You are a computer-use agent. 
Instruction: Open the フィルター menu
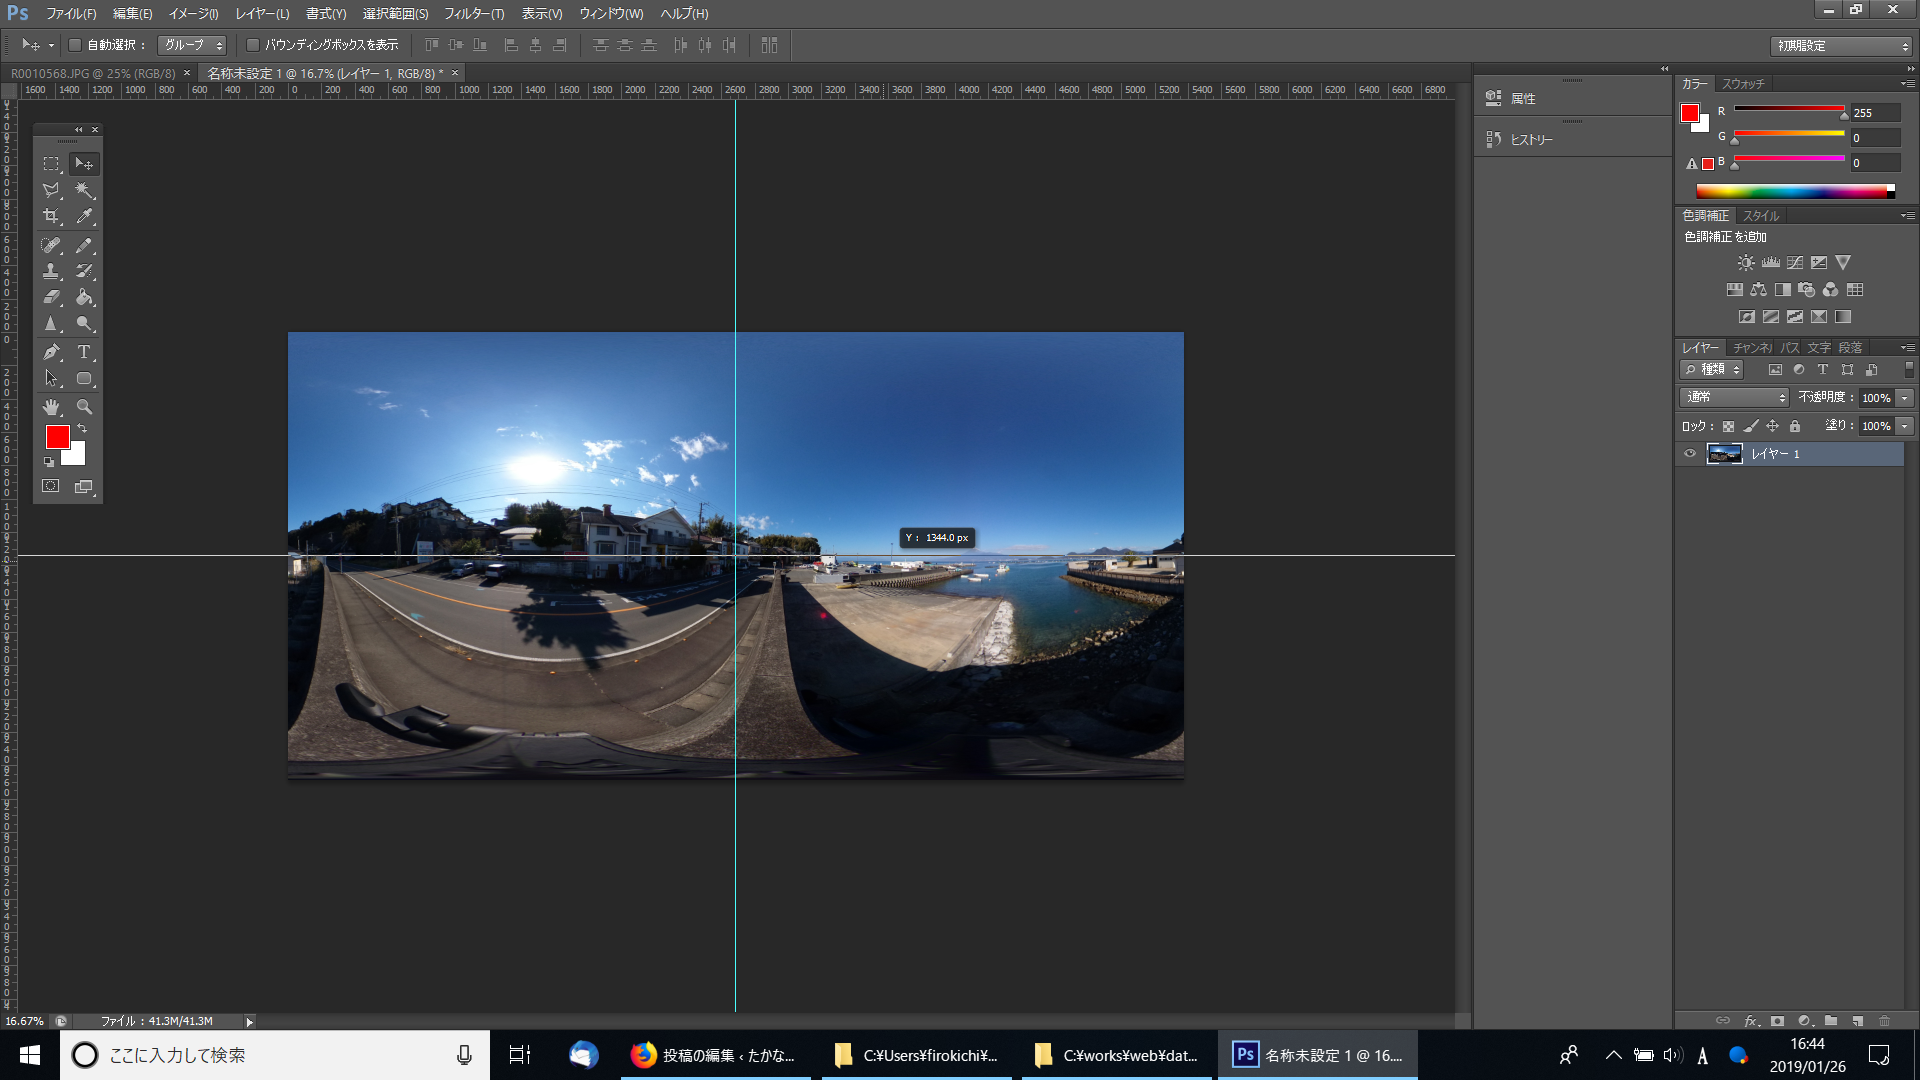[x=474, y=14]
